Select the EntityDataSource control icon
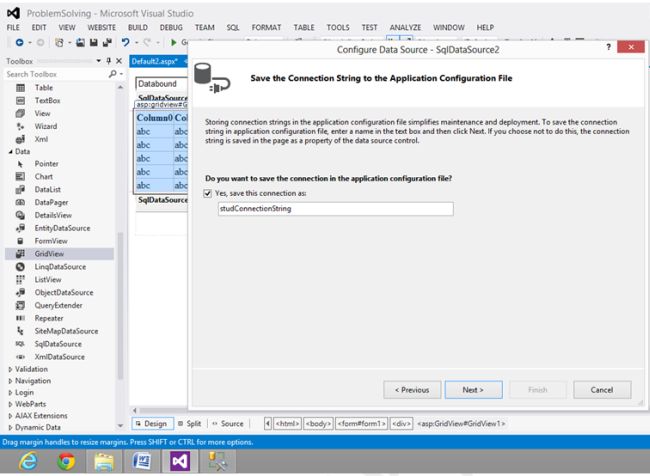This screenshot has height=476, width=650. [20, 228]
